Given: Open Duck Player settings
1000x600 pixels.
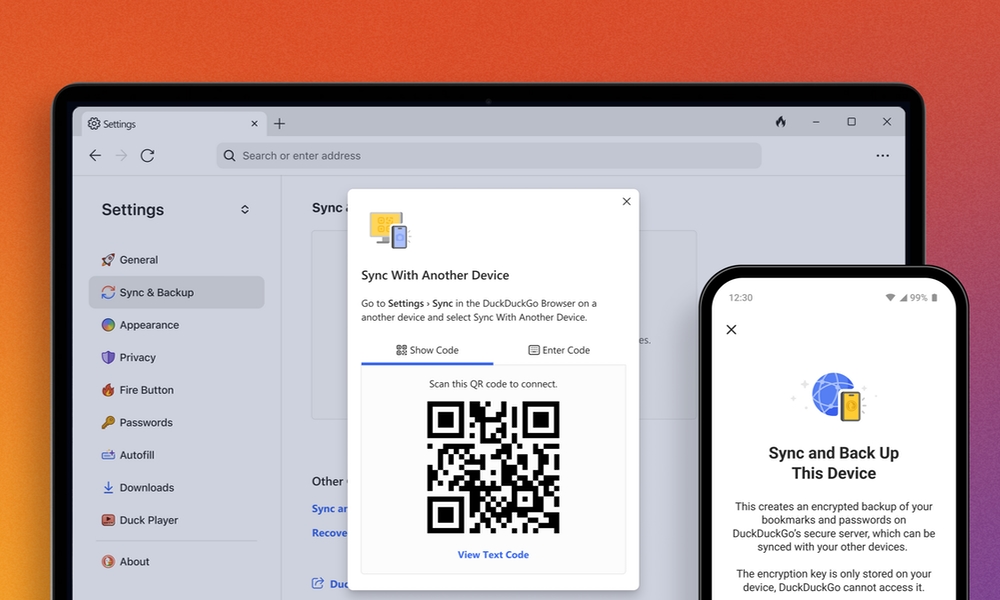Looking at the screenshot, I should (x=148, y=520).
